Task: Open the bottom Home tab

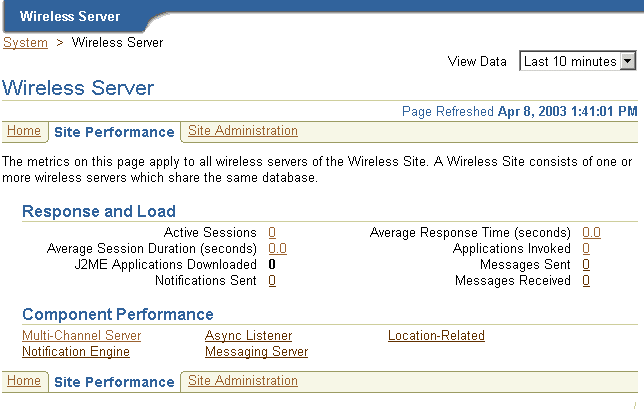Action: (24, 381)
